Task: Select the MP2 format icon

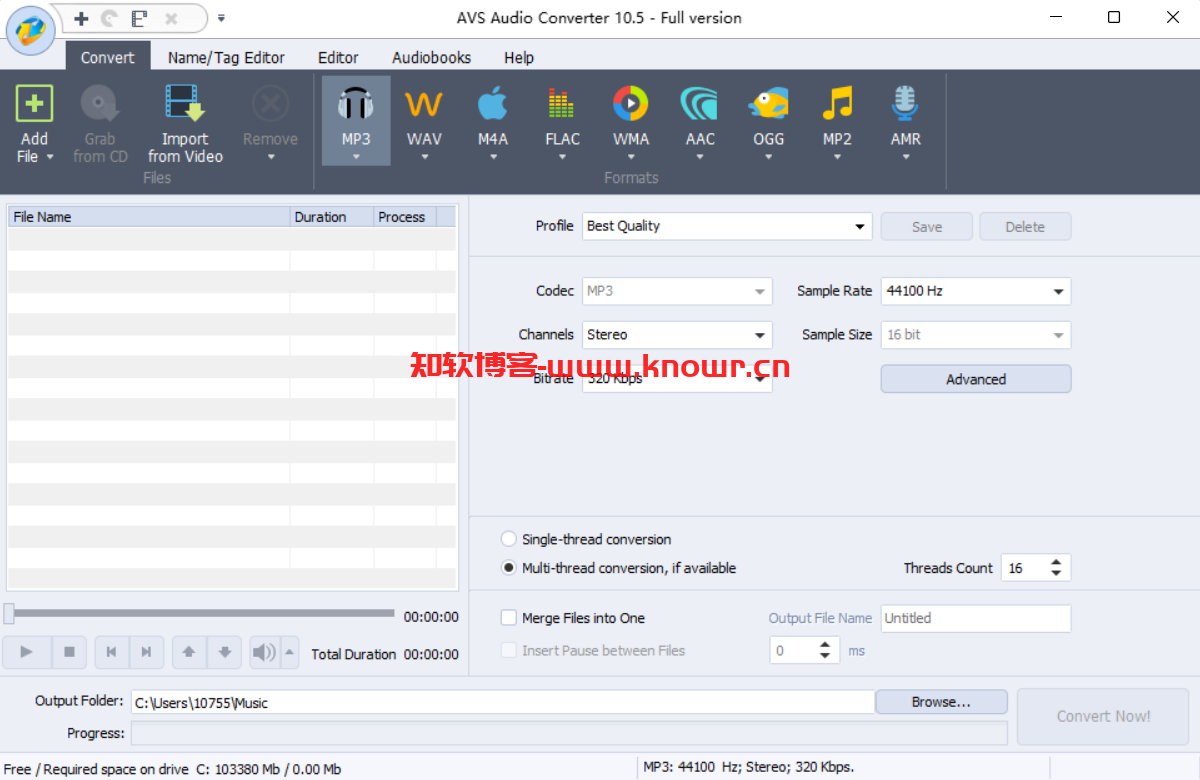Action: [x=837, y=103]
